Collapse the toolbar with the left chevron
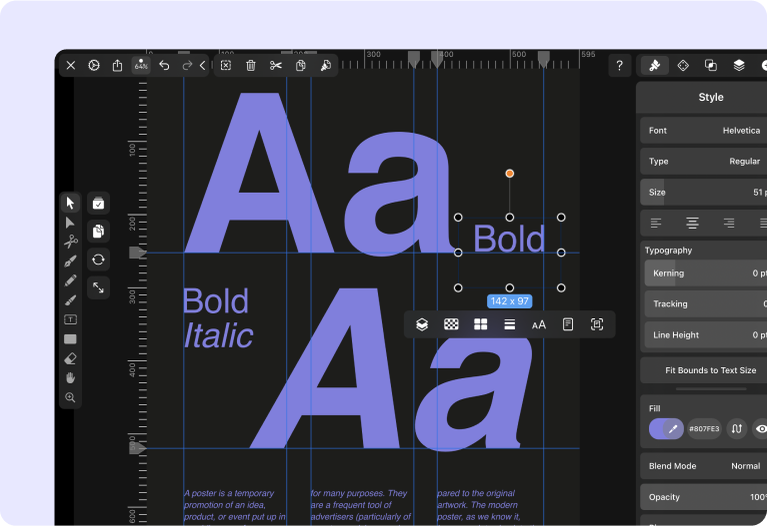The height and width of the screenshot is (526, 767). pyautogui.click(x=203, y=66)
